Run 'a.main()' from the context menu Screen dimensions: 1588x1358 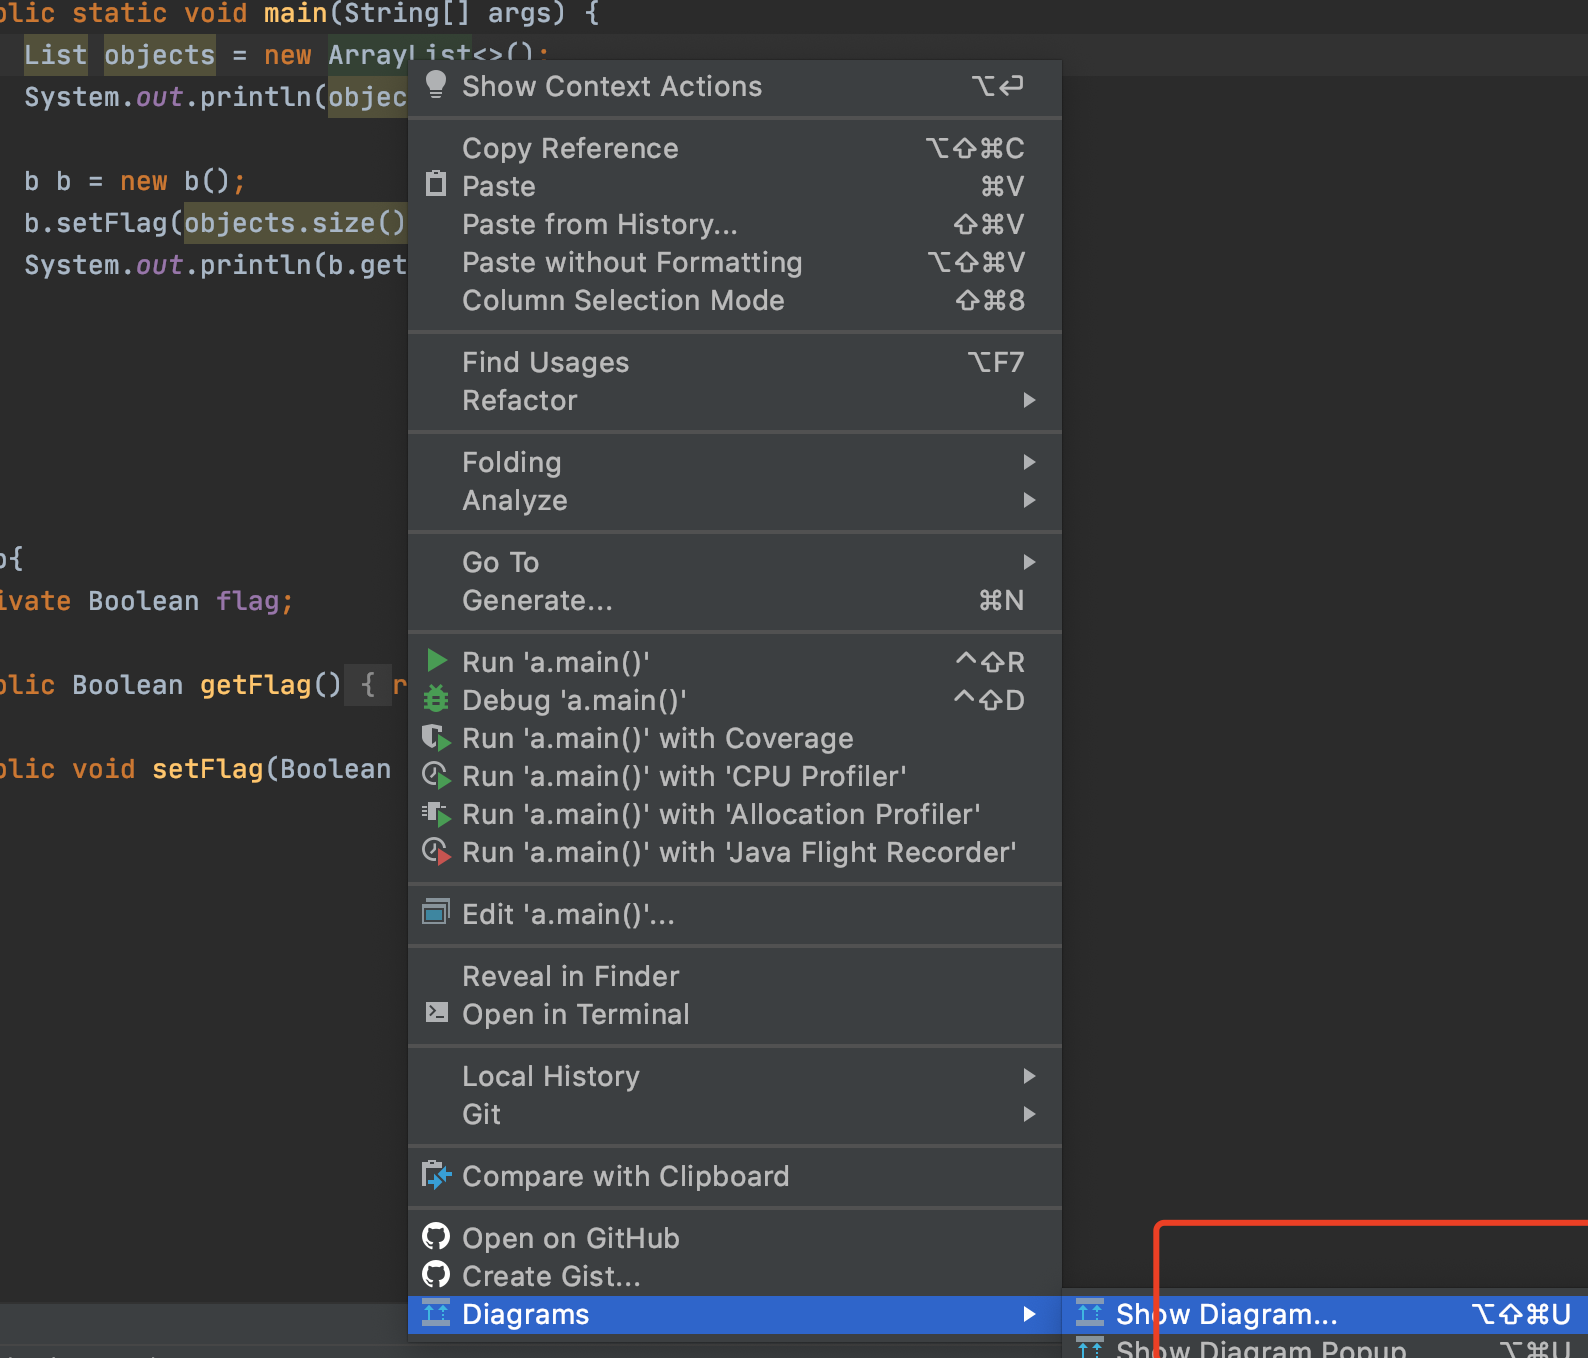tap(735, 662)
